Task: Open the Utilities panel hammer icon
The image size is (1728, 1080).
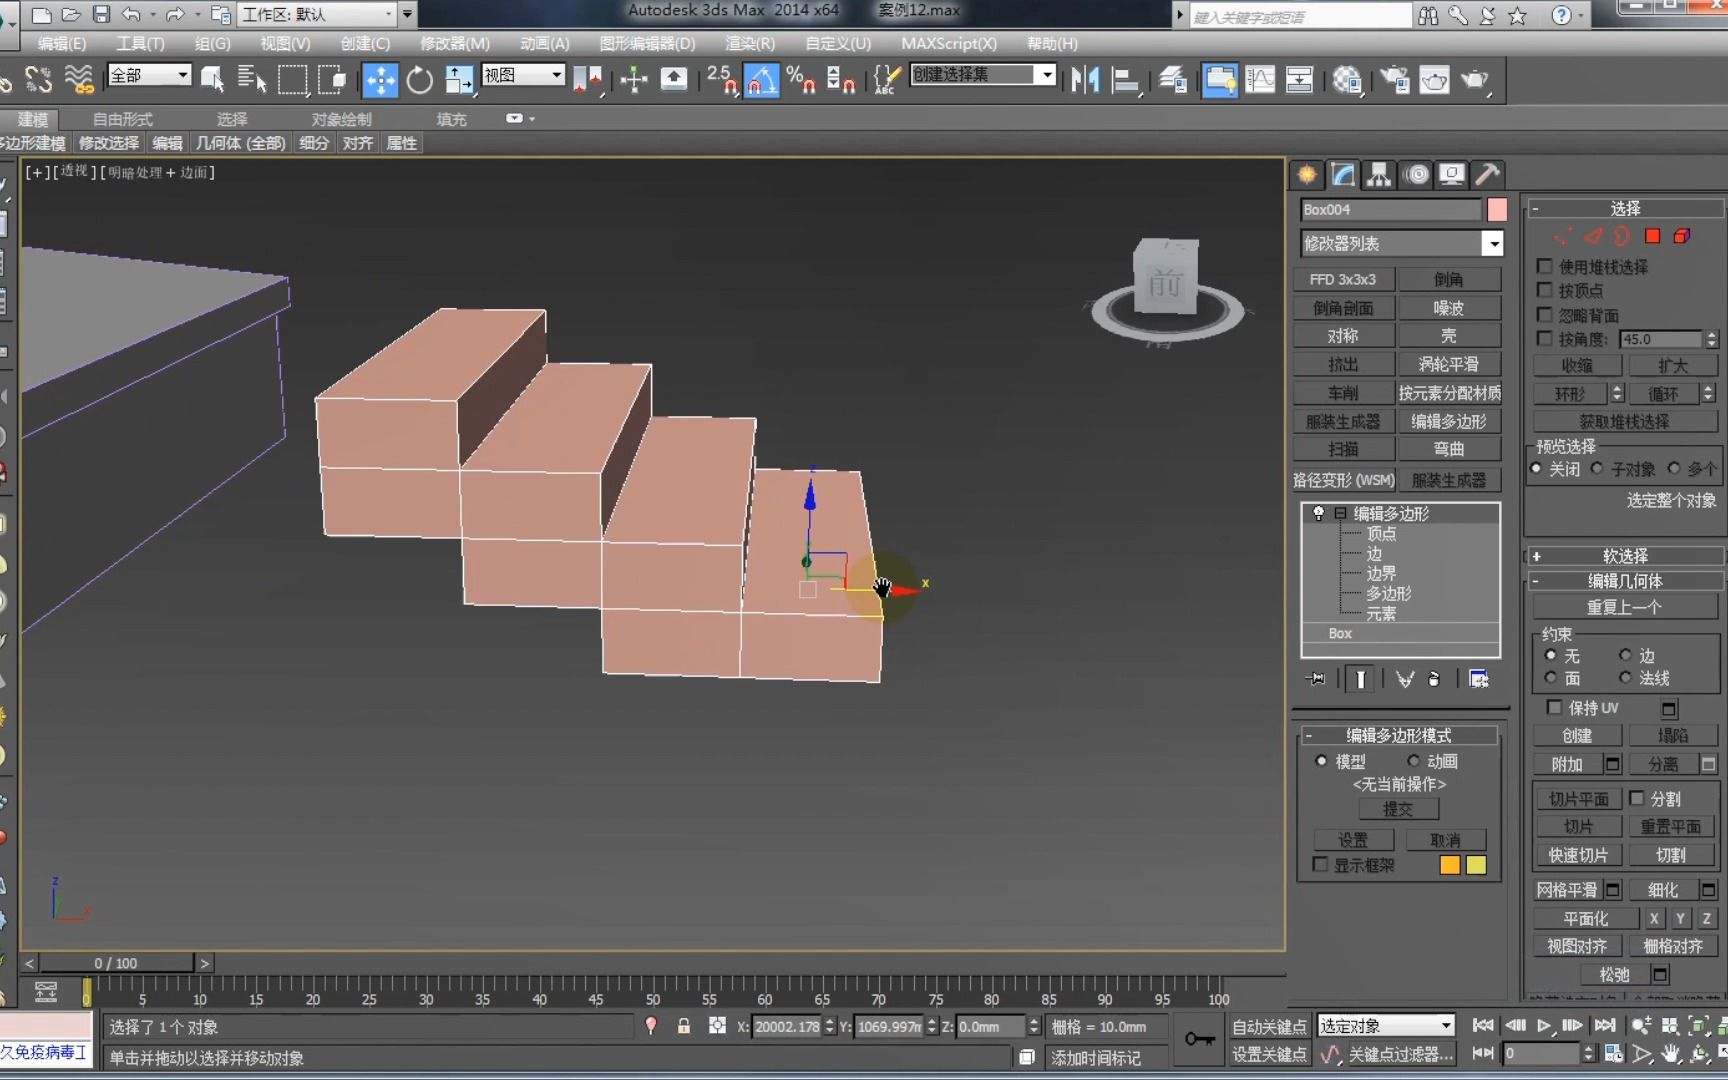Action: coord(1487,175)
